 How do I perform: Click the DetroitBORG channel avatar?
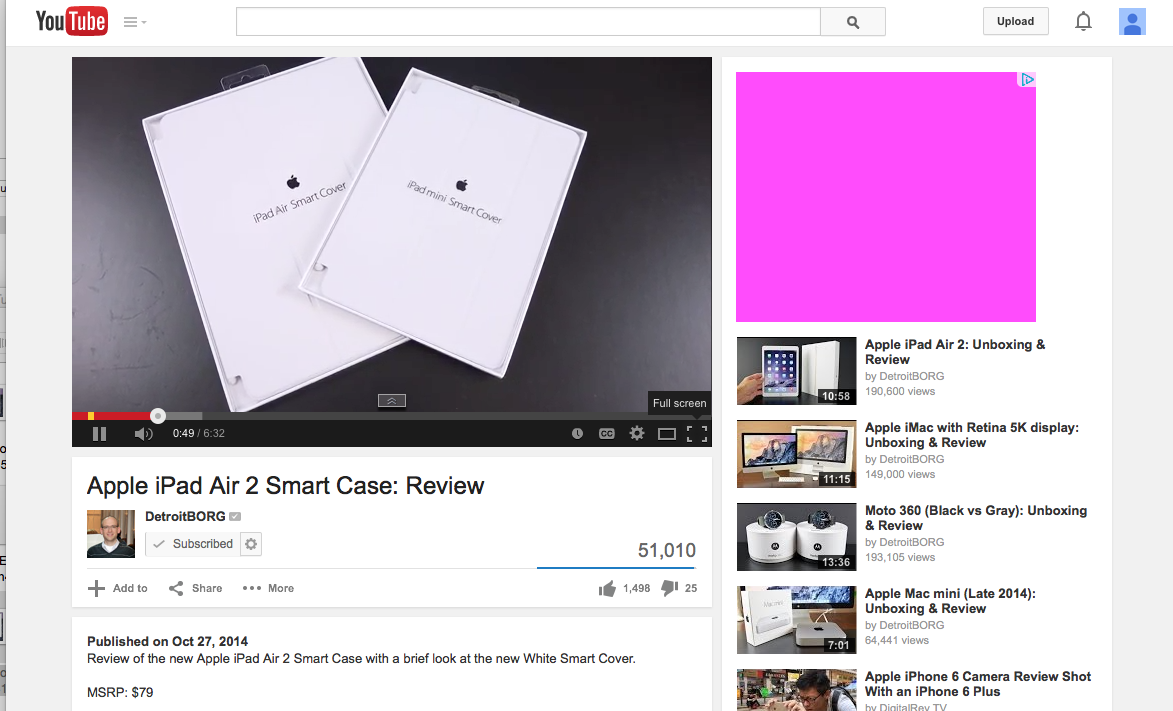[x=111, y=534]
